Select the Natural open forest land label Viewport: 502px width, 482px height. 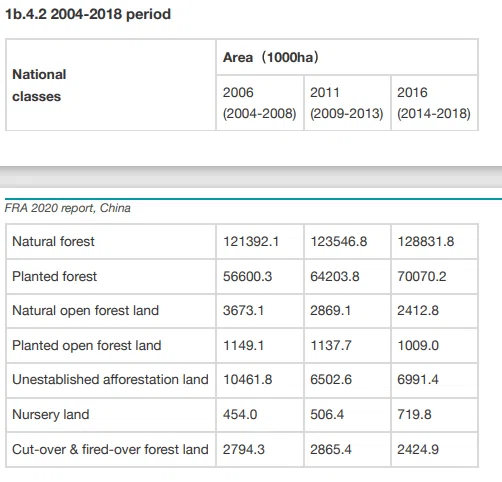point(85,310)
